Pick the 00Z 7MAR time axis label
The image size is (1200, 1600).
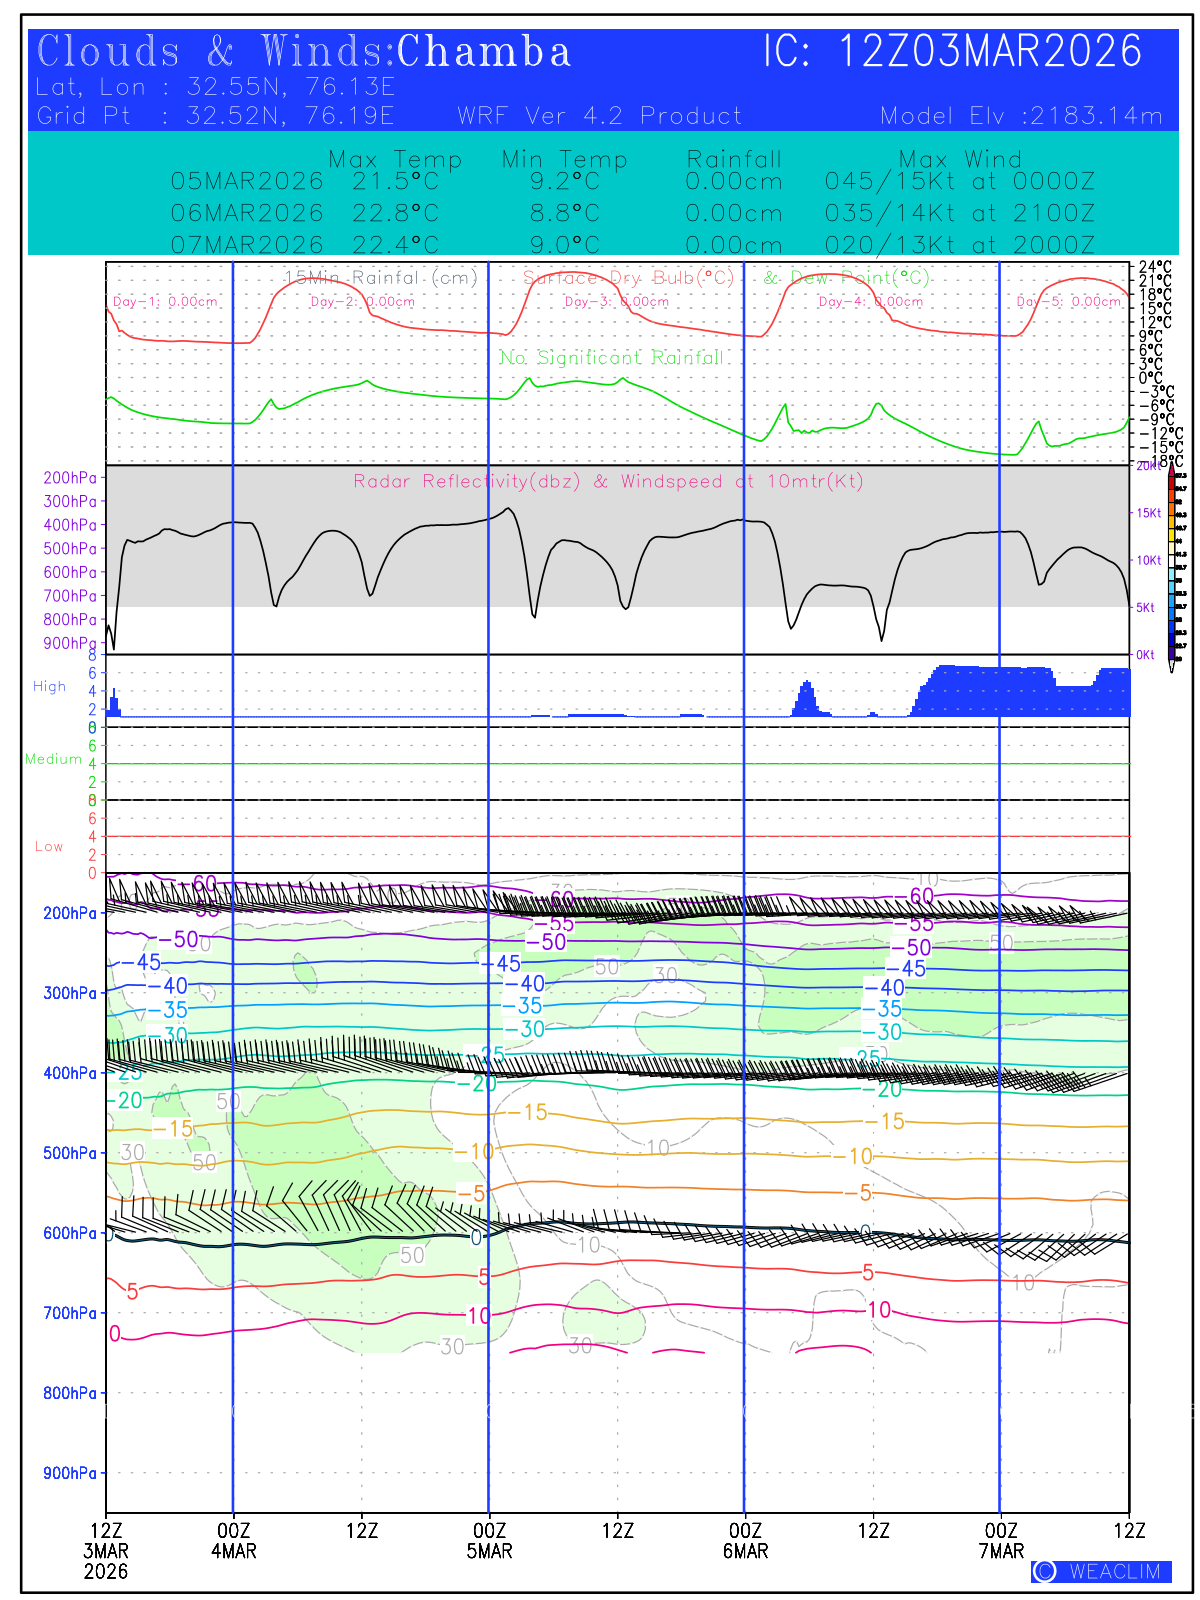pyautogui.click(x=1001, y=1541)
